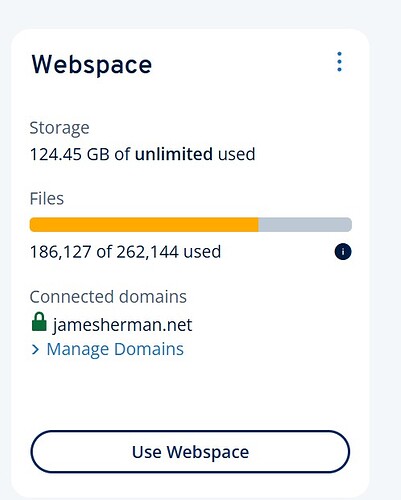The height and width of the screenshot is (500, 401).
Task: Click the word used after unlimited
Action: 237,154
